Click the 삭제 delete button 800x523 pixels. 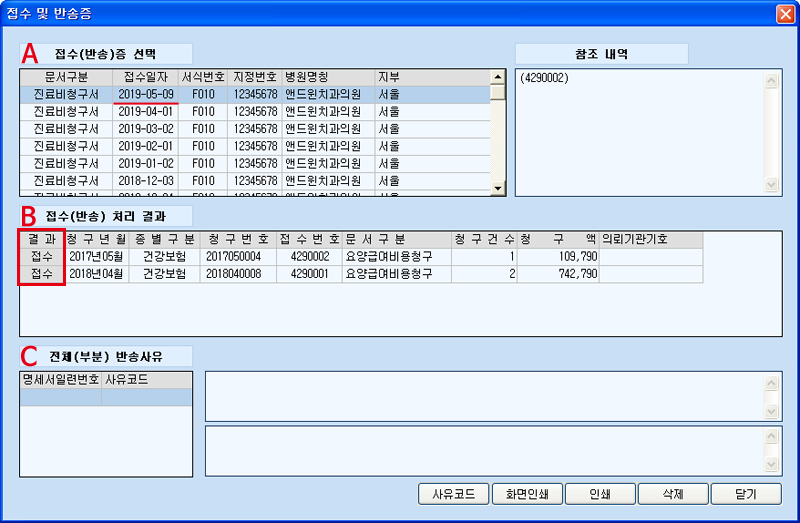pos(673,494)
